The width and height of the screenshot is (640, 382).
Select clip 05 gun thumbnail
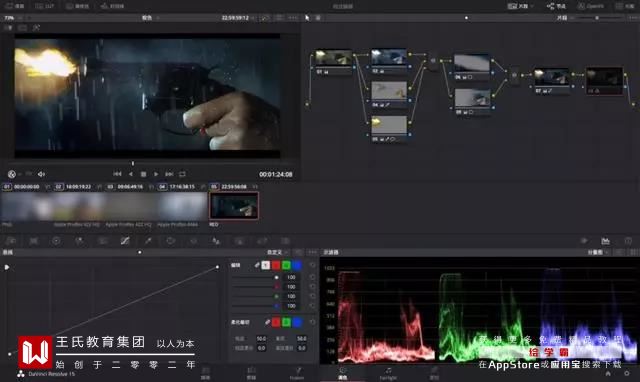tap(234, 206)
